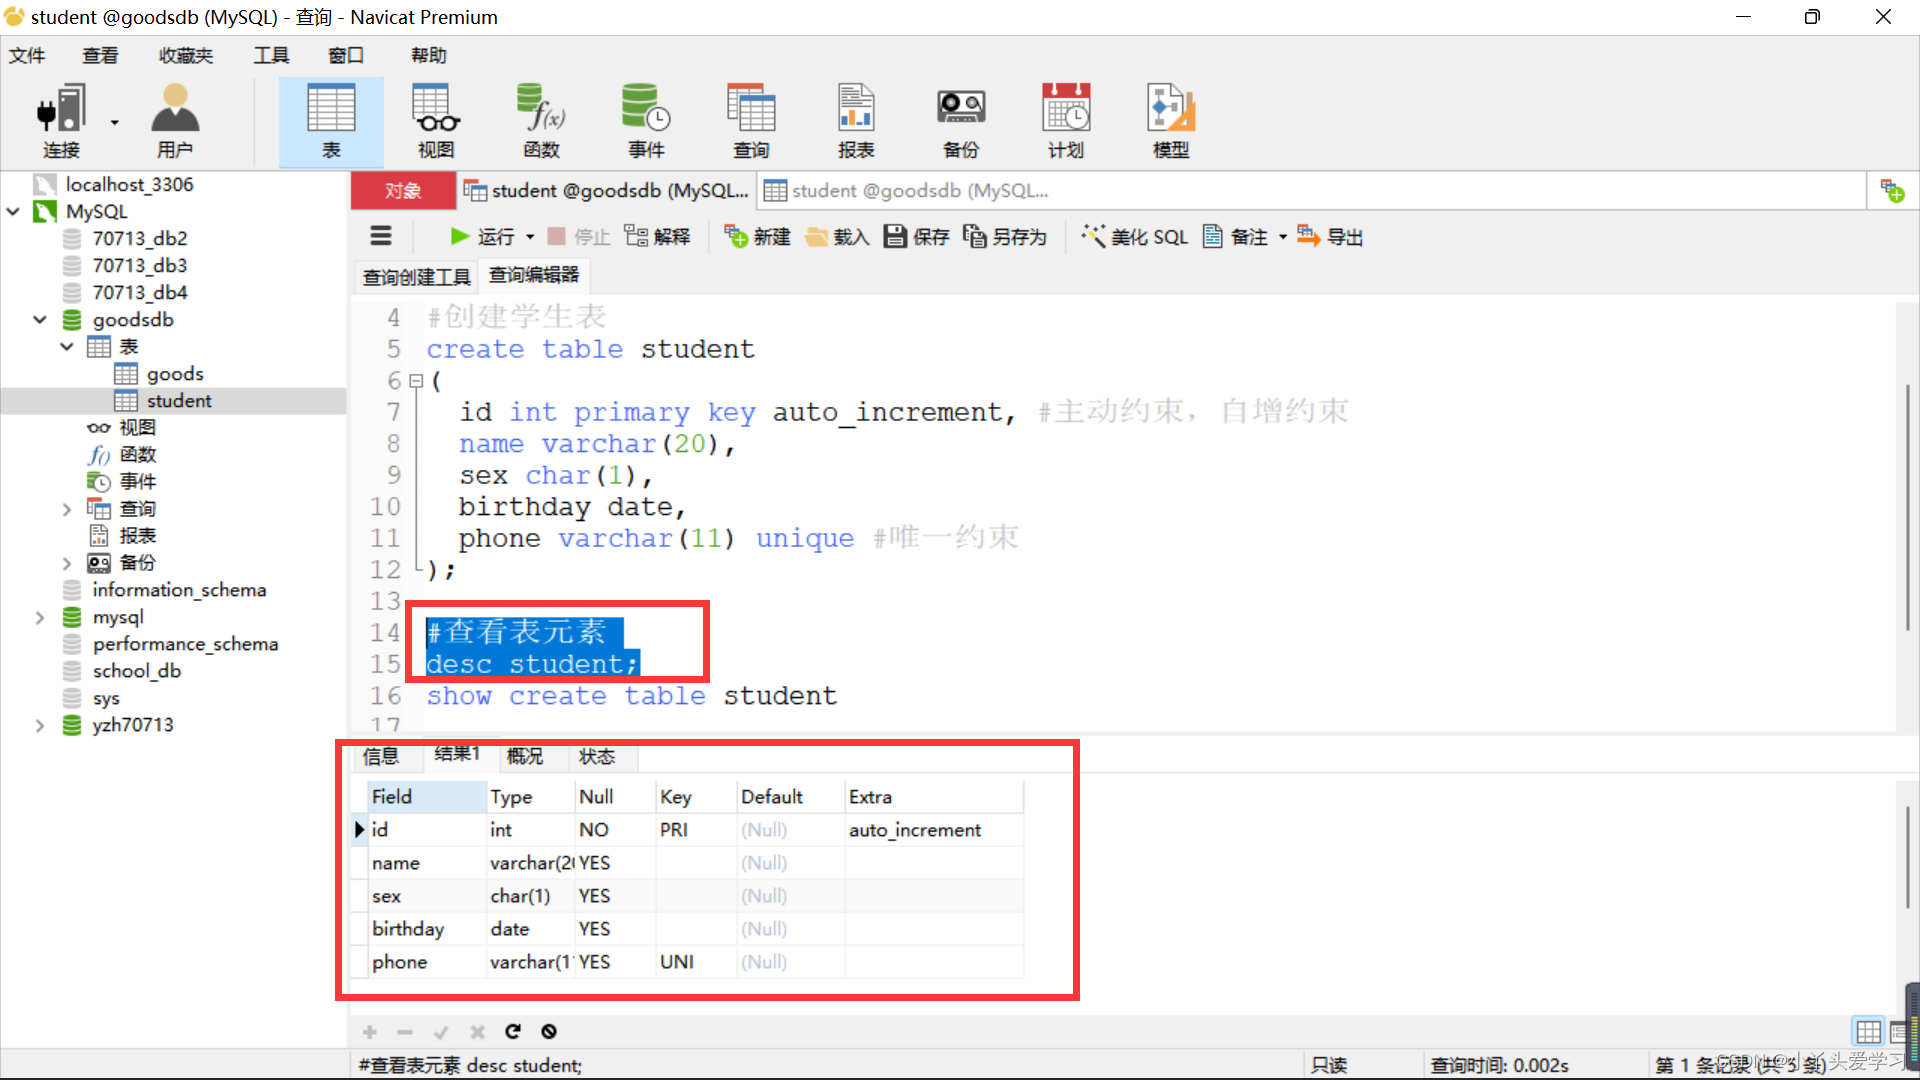Screen dimensions: 1920x1080
Task: Switch to the 查询编辑器 tab
Action: pos(534,274)
